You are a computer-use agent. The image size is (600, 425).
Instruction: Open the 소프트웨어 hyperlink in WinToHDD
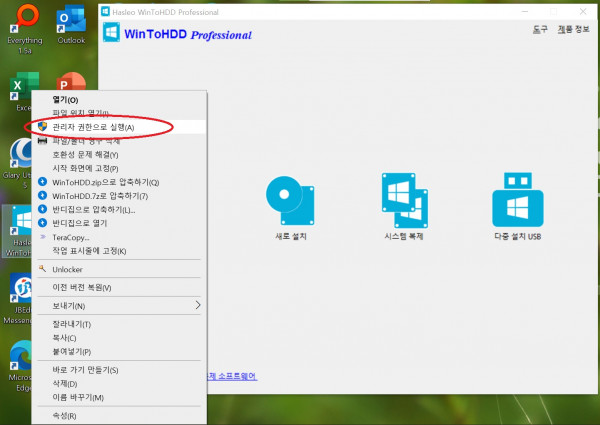click(x=232, y=376)
